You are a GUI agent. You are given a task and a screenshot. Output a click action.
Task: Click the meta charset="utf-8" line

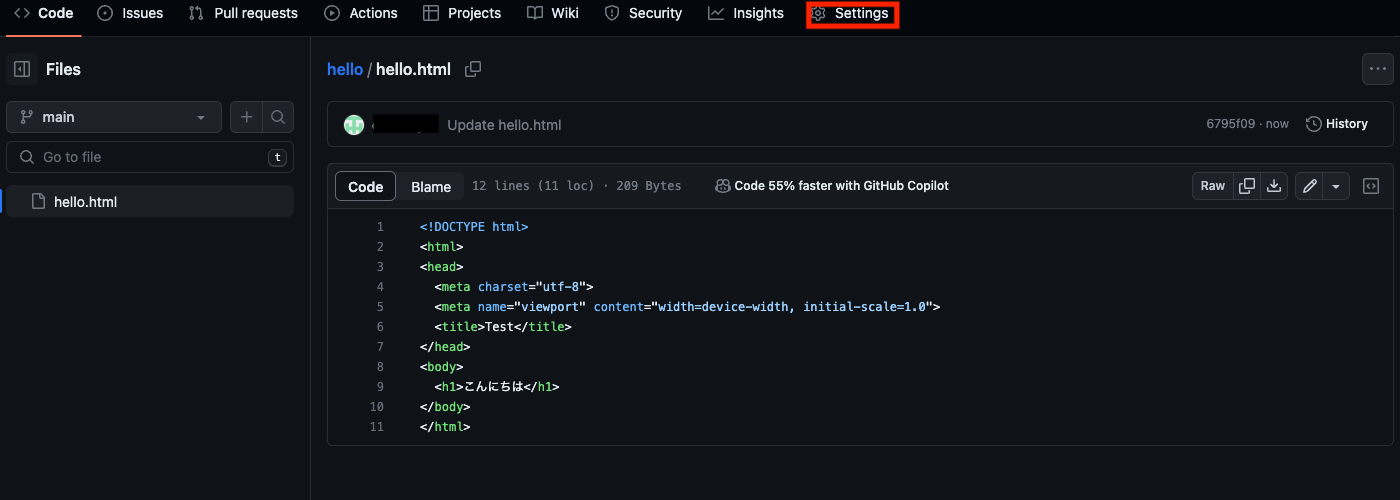coord(514,287)
